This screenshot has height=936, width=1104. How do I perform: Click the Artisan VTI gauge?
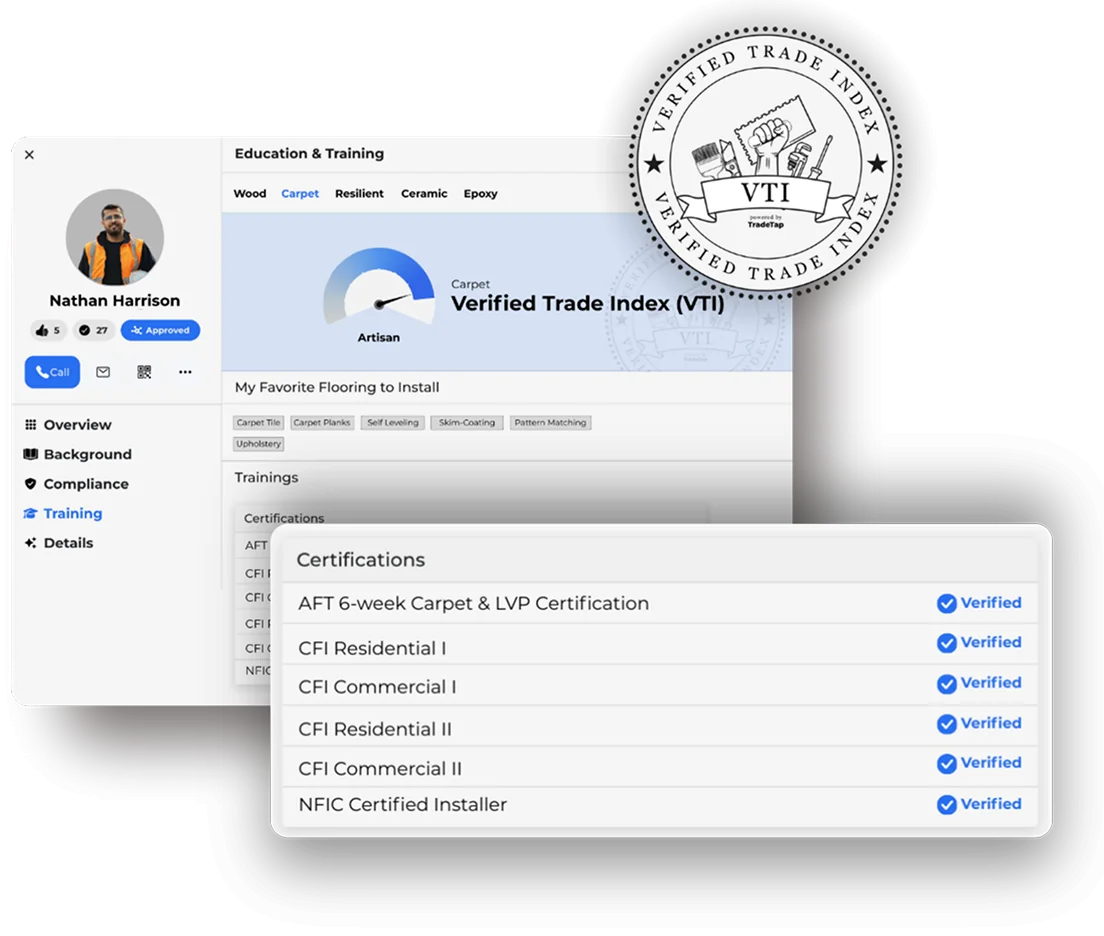pyautogui.click(x=379, y=287)
